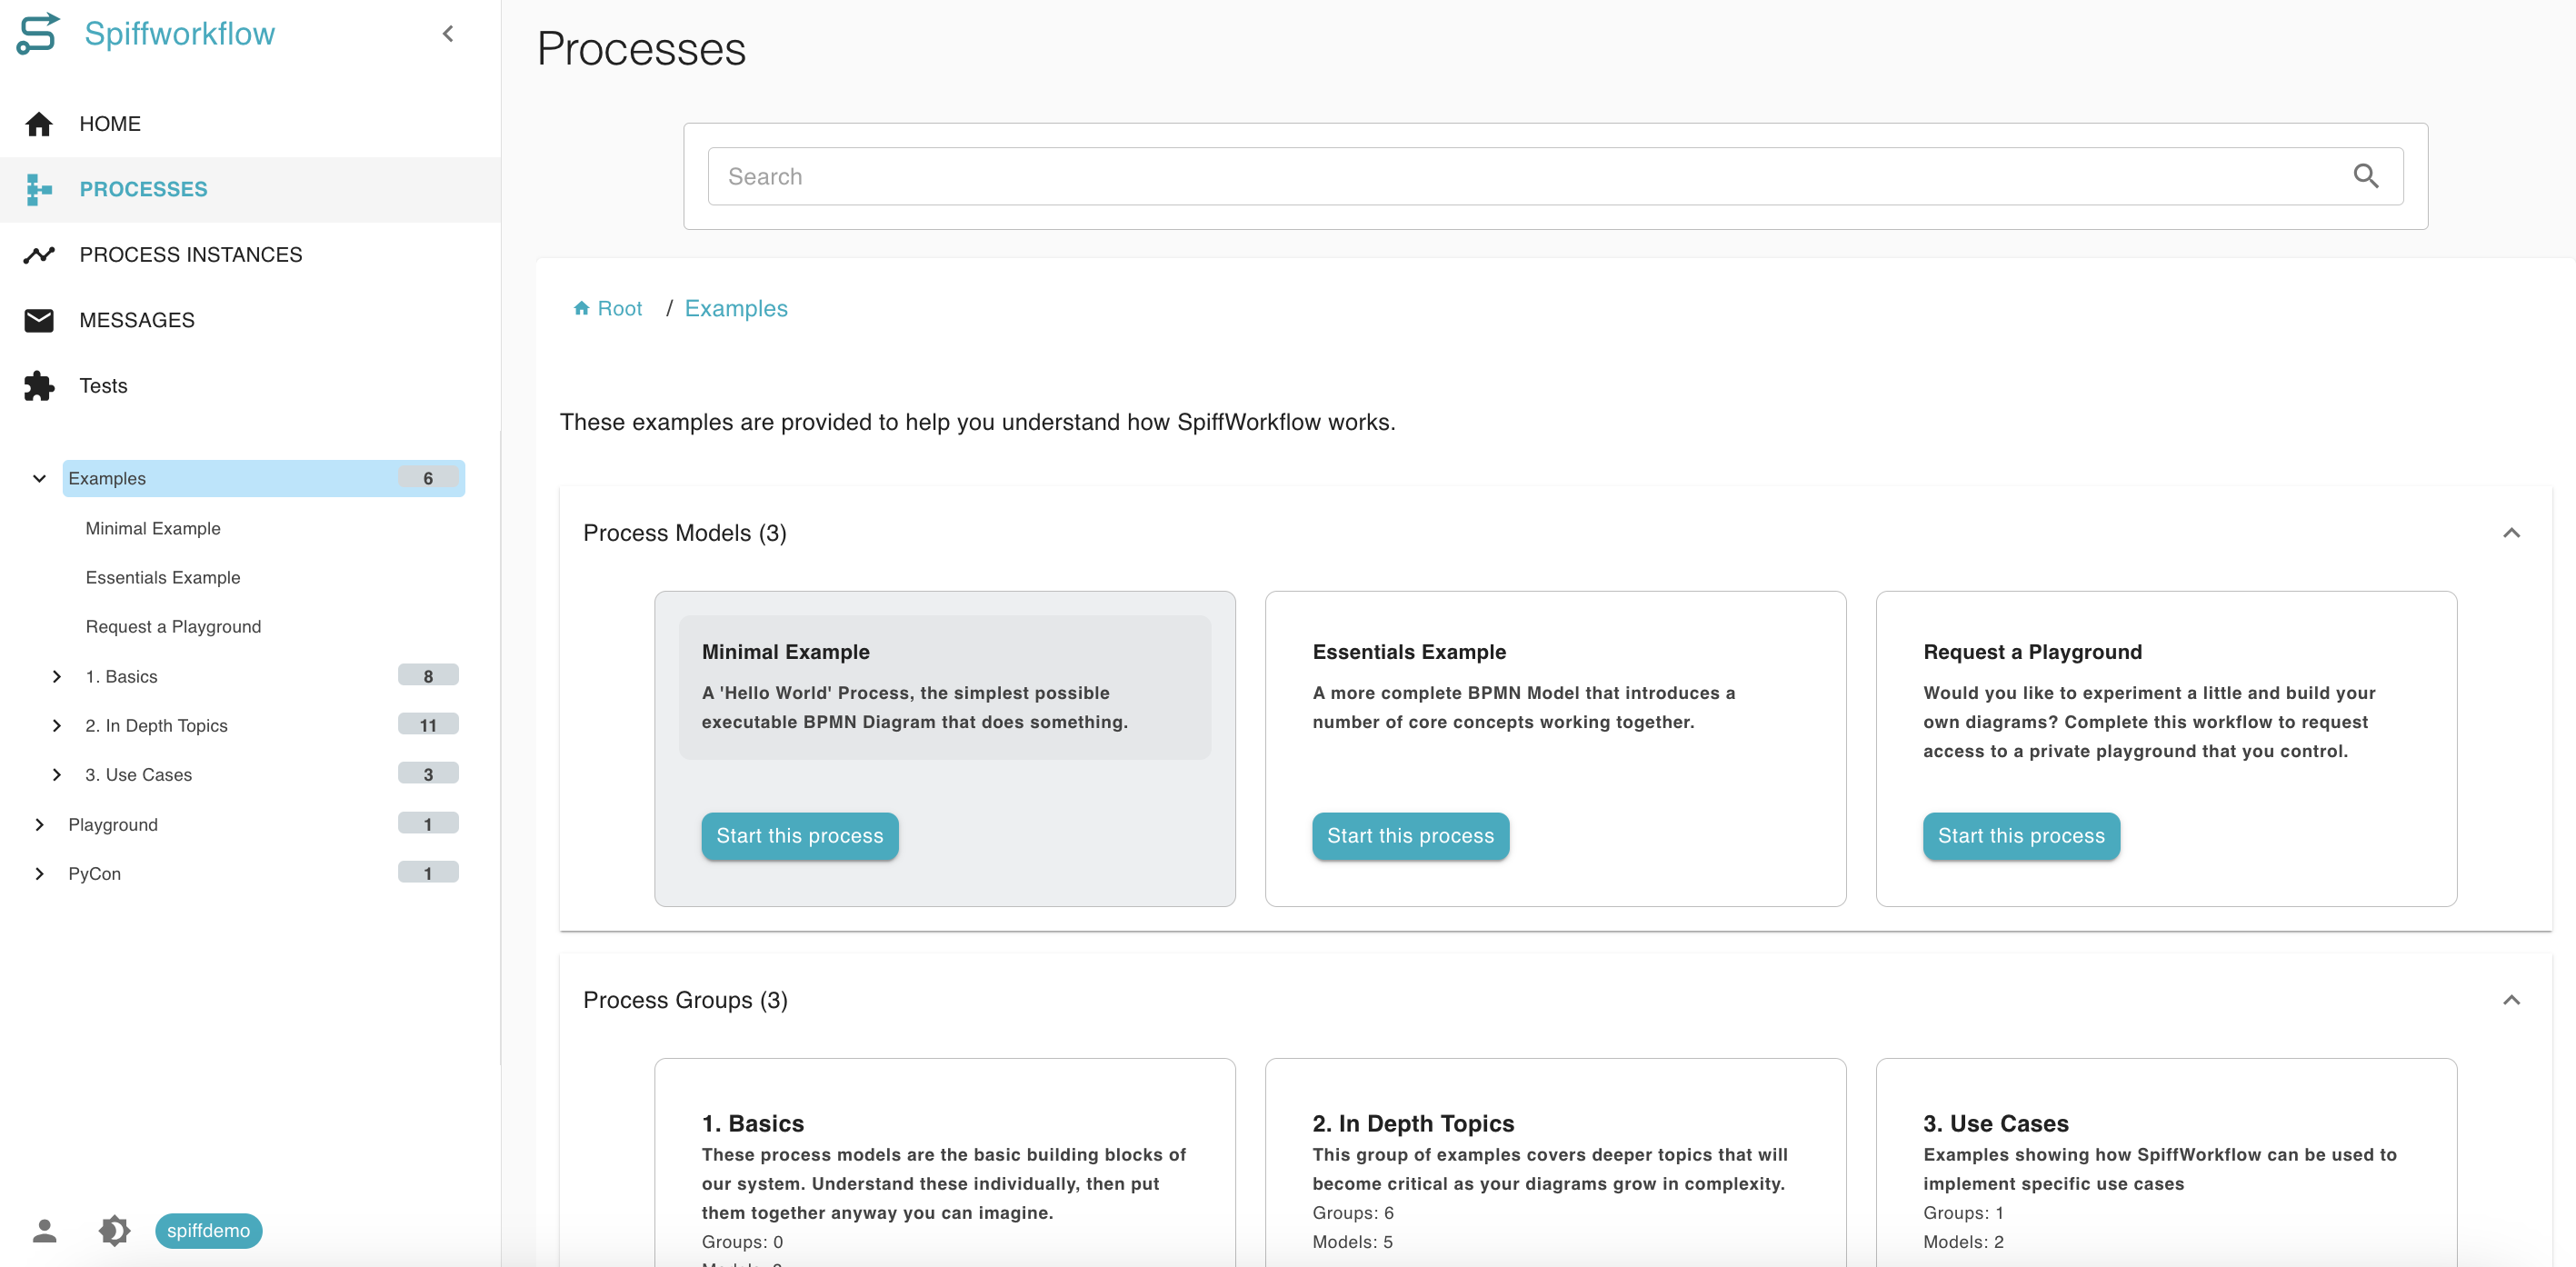Click the Messages envelope icon
This screenshot has height=1267, width=2576.
click(39, 320)
